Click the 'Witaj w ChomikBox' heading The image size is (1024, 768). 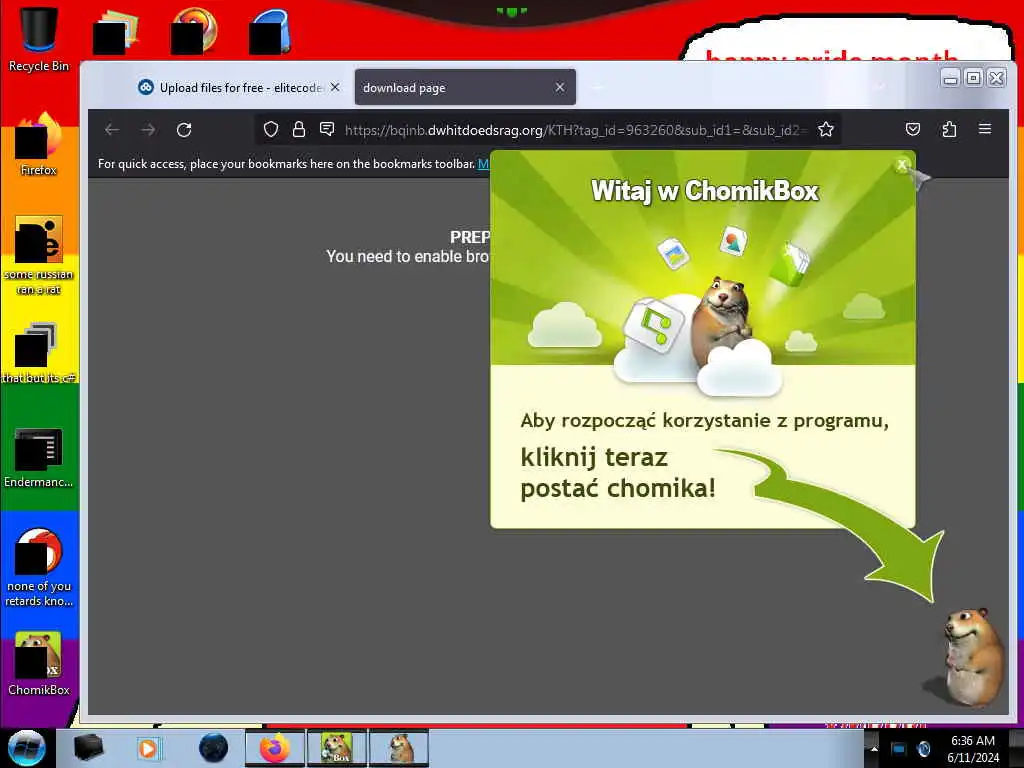[x=705, y=191]
